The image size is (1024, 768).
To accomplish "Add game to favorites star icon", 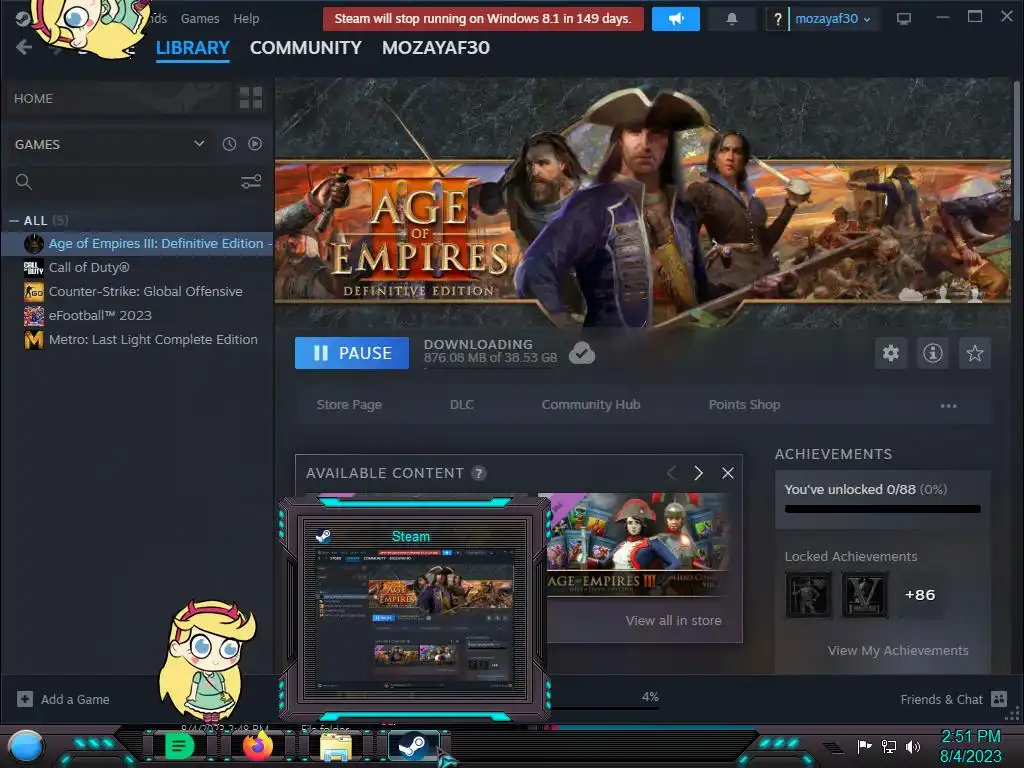I will tap(974, 353).
